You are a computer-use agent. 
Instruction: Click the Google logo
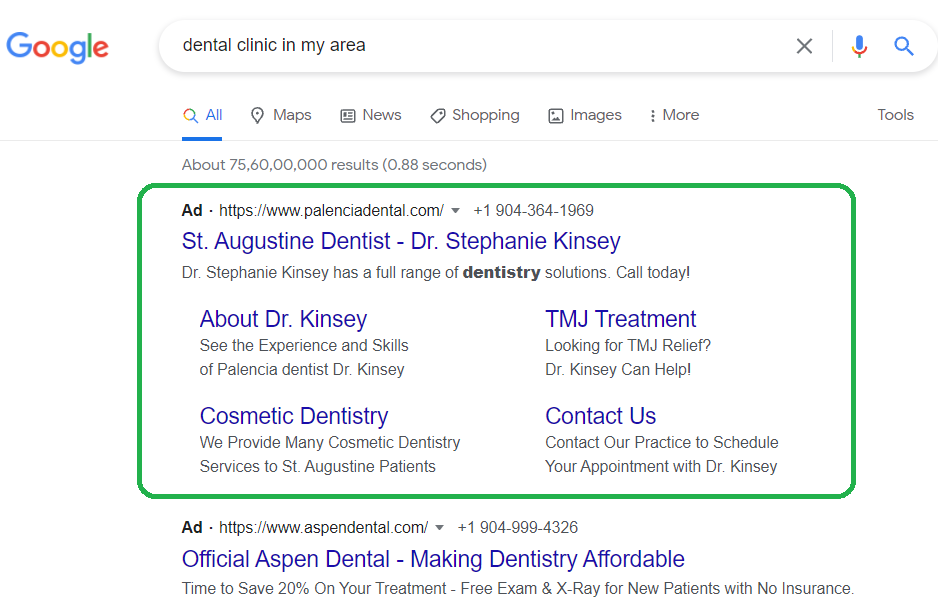pos(57,47)
